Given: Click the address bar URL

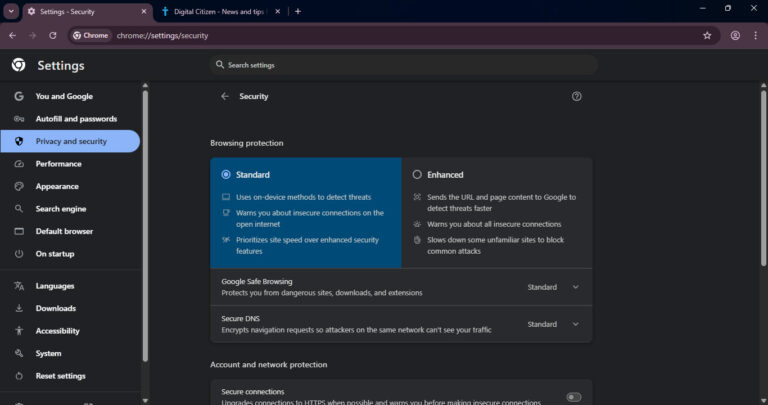Looking at the screenshot, I should pos(163,35).
